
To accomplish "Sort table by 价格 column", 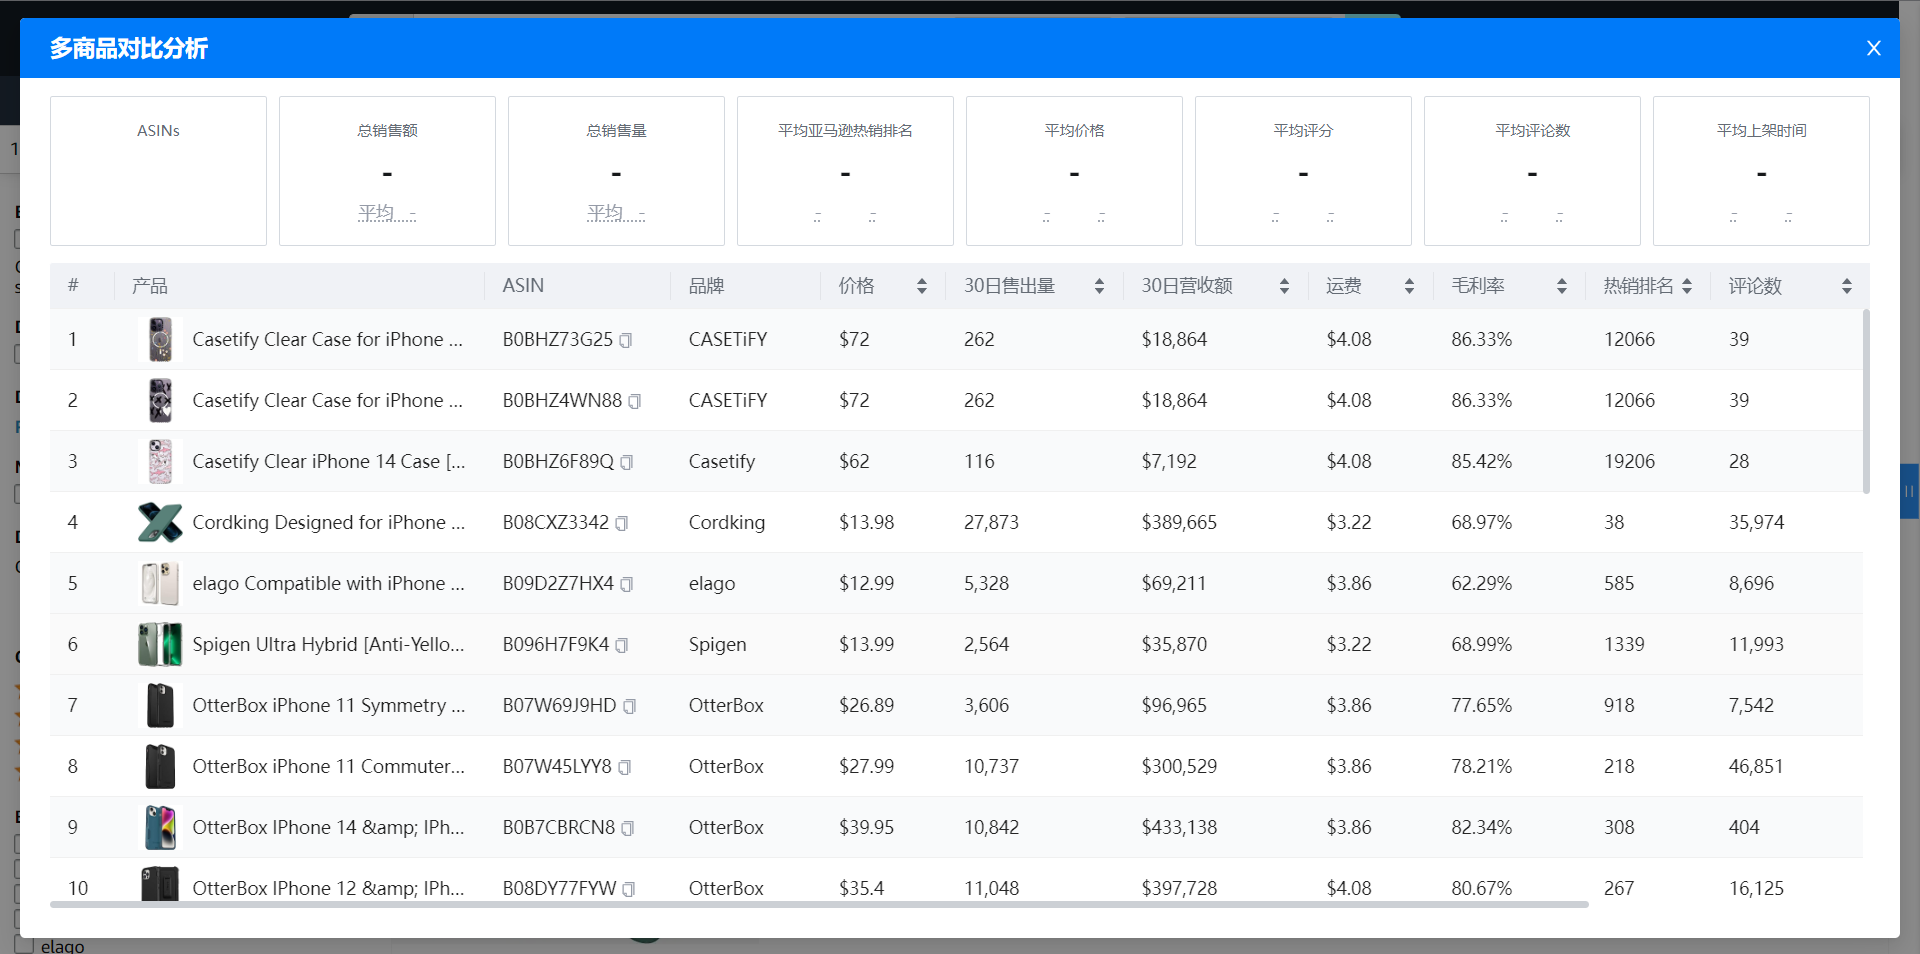I will click(x=921, y=287).
